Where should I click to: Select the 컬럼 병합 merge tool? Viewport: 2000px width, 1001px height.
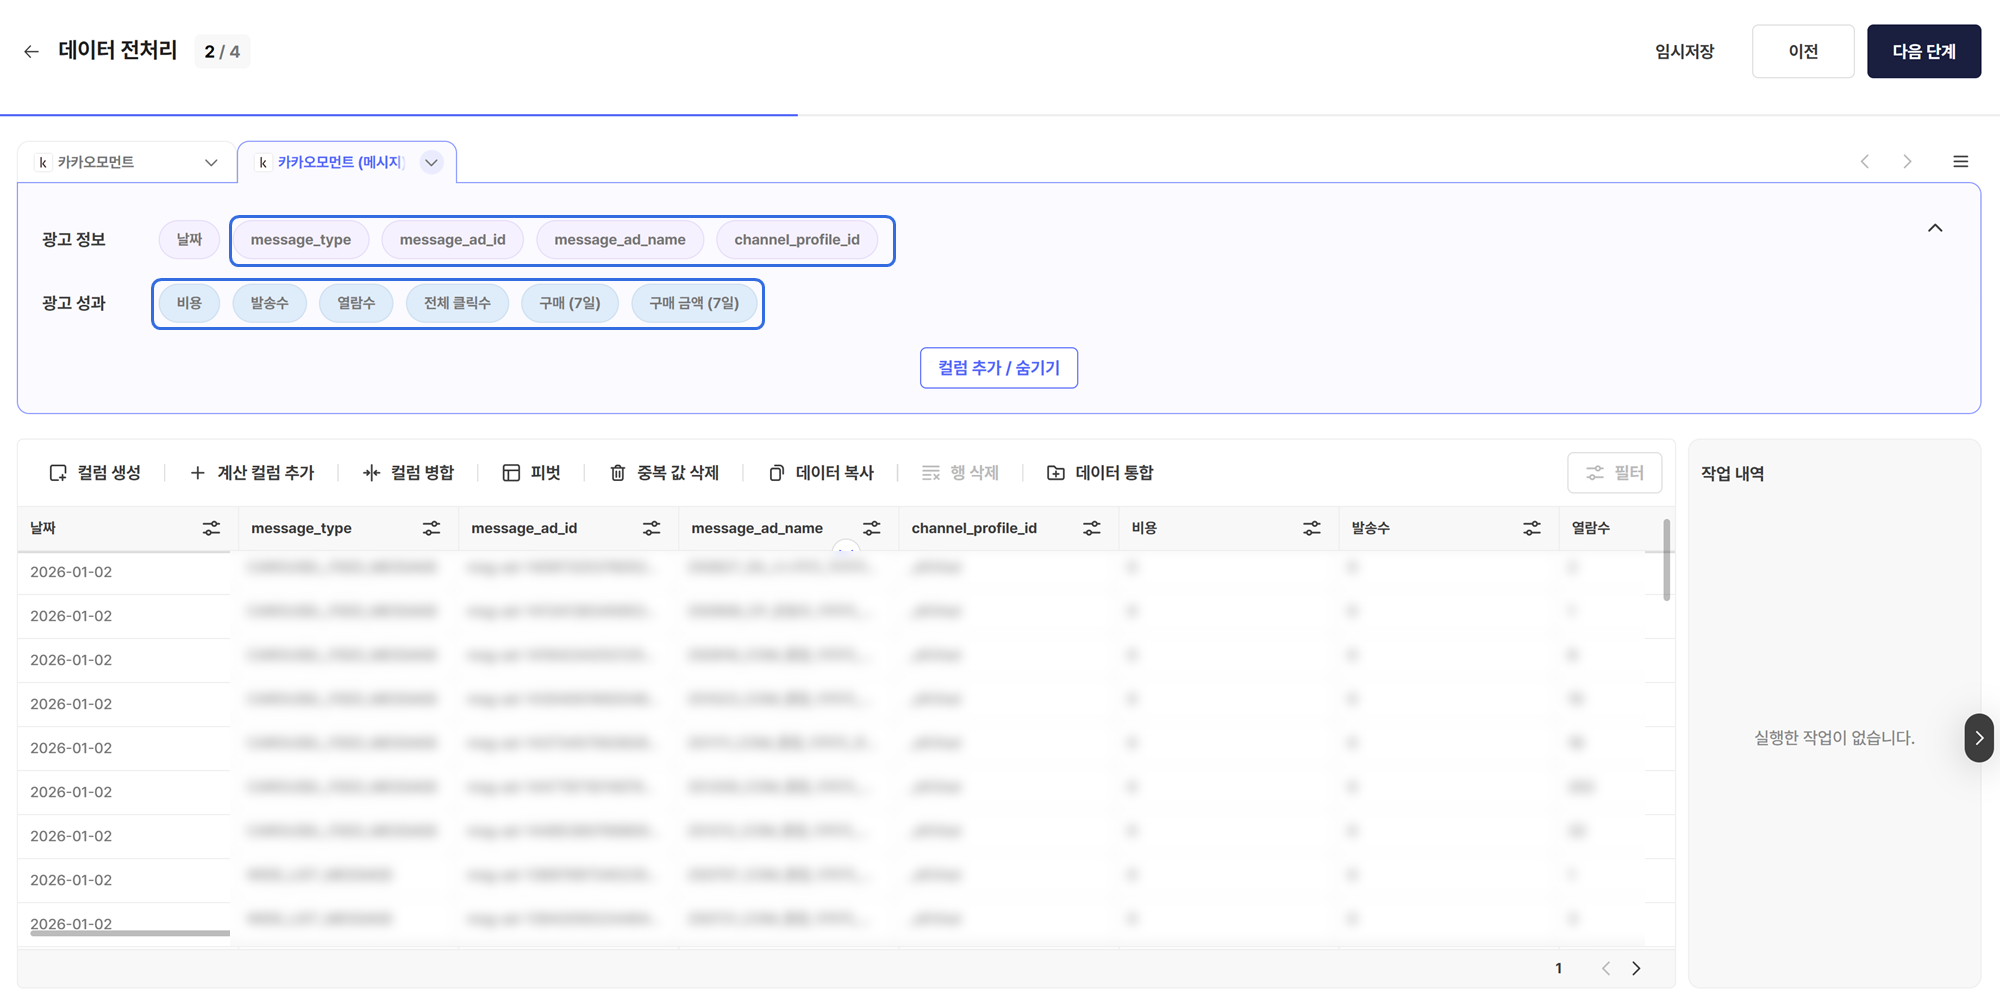(x=371, y=473)
